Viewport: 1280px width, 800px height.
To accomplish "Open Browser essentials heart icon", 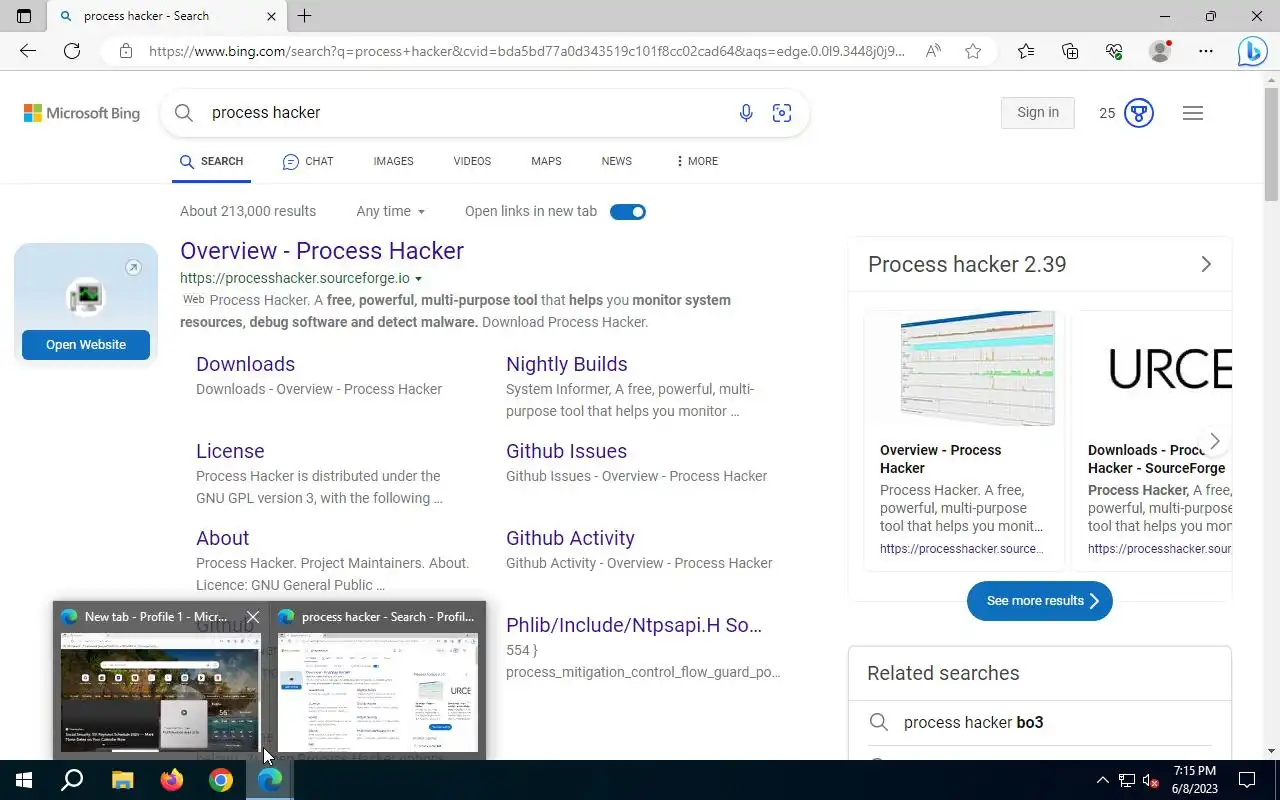I will pyautogui.click(x=1114, y=51).
